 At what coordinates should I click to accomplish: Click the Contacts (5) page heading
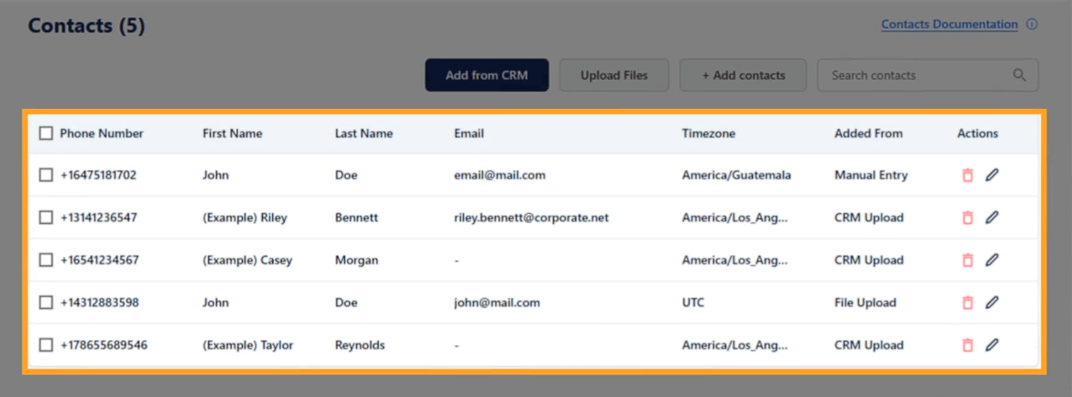pyautogui.click(x=86, y=26)
